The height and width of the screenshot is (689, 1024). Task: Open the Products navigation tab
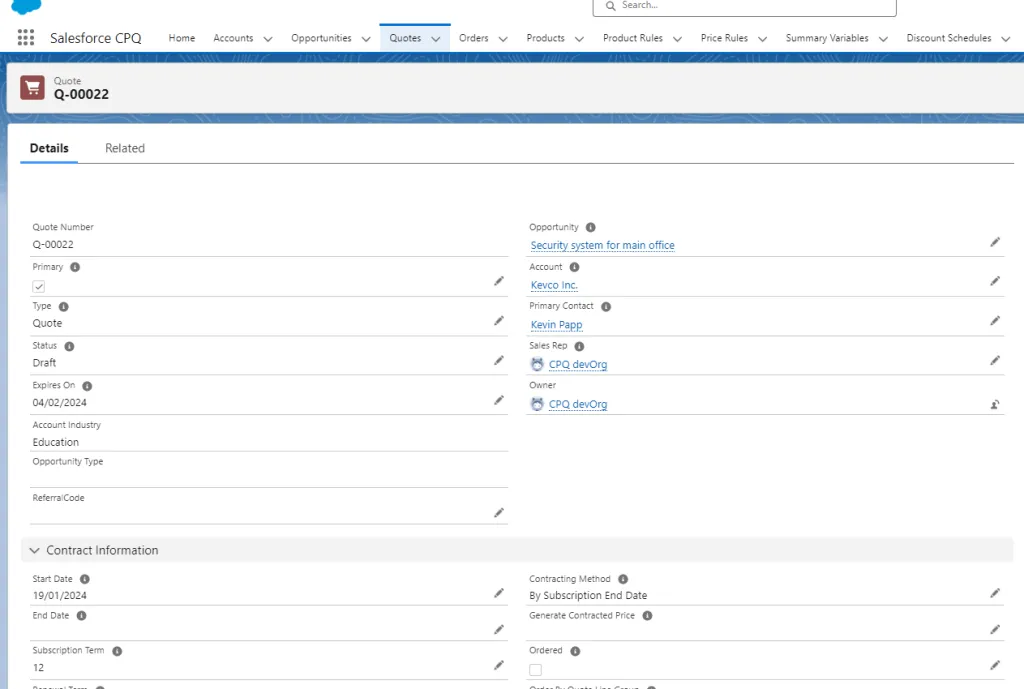tap(545, 38)
